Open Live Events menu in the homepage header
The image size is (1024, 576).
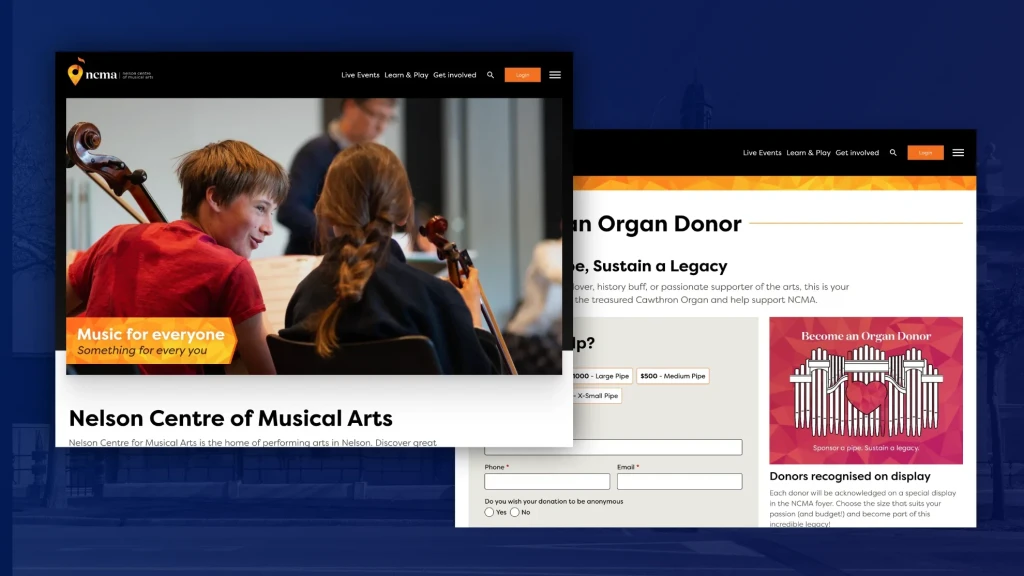click(360, 75)
